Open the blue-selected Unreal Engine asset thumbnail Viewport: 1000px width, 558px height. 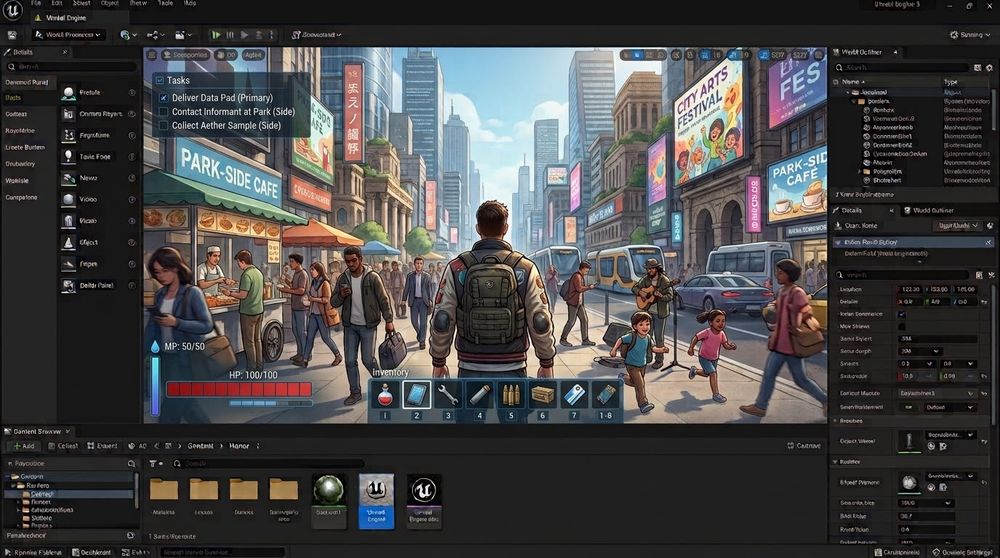tap(376, 501)
